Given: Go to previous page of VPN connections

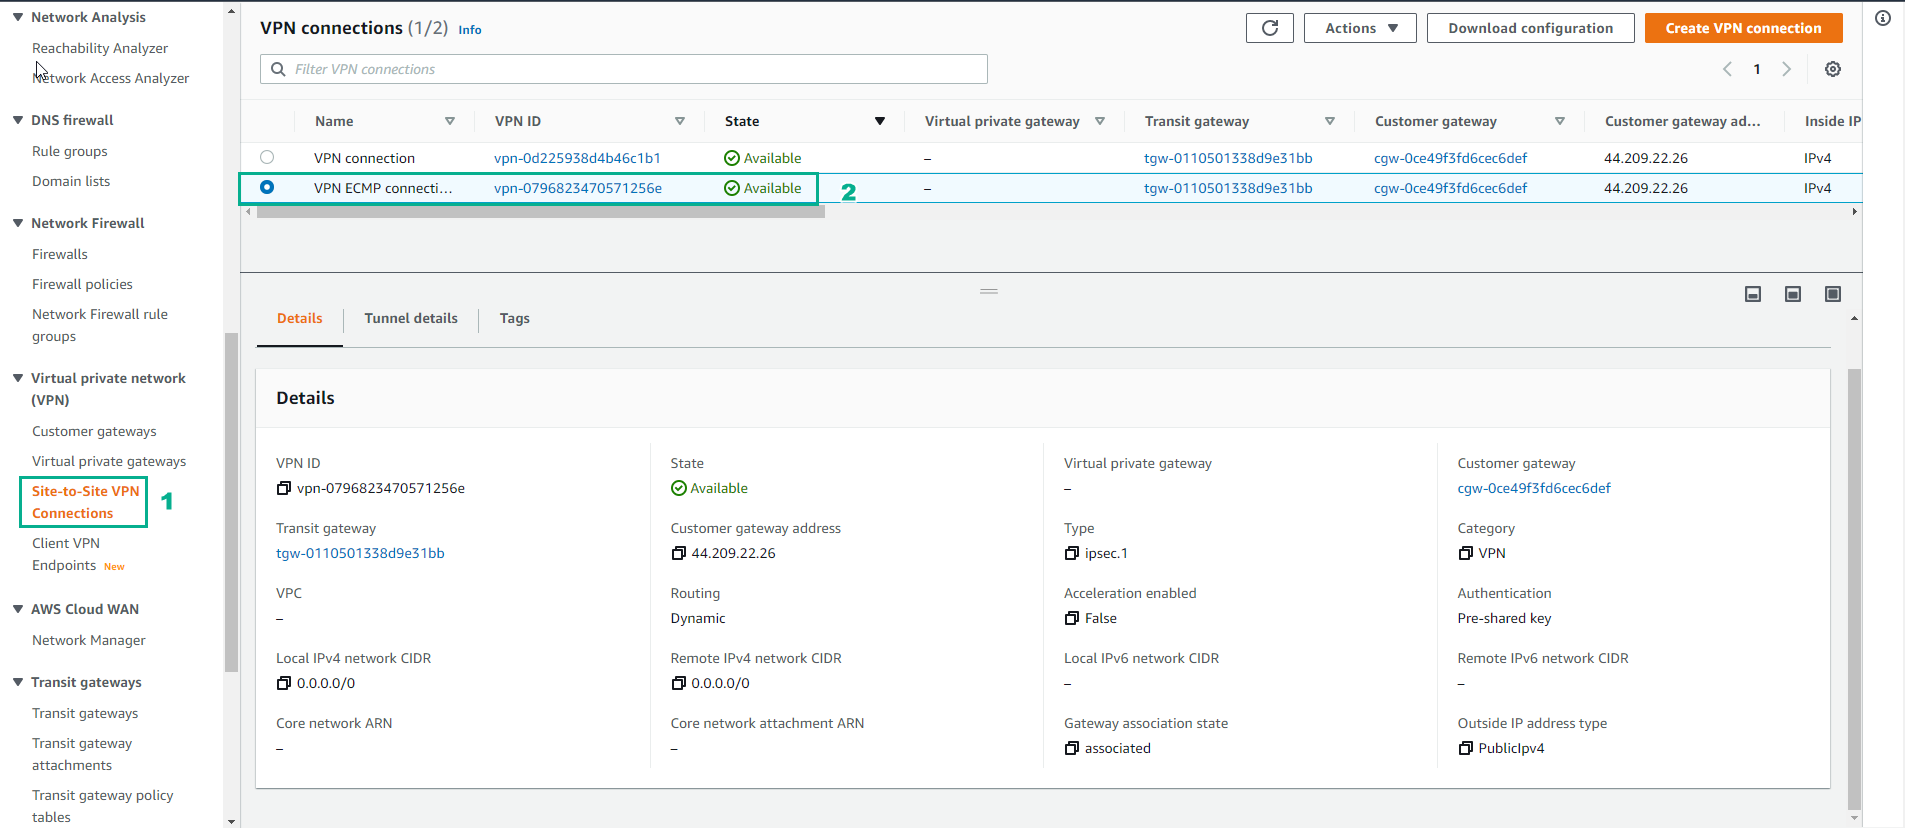Looking at the screenshot, I should (1727, 69).
